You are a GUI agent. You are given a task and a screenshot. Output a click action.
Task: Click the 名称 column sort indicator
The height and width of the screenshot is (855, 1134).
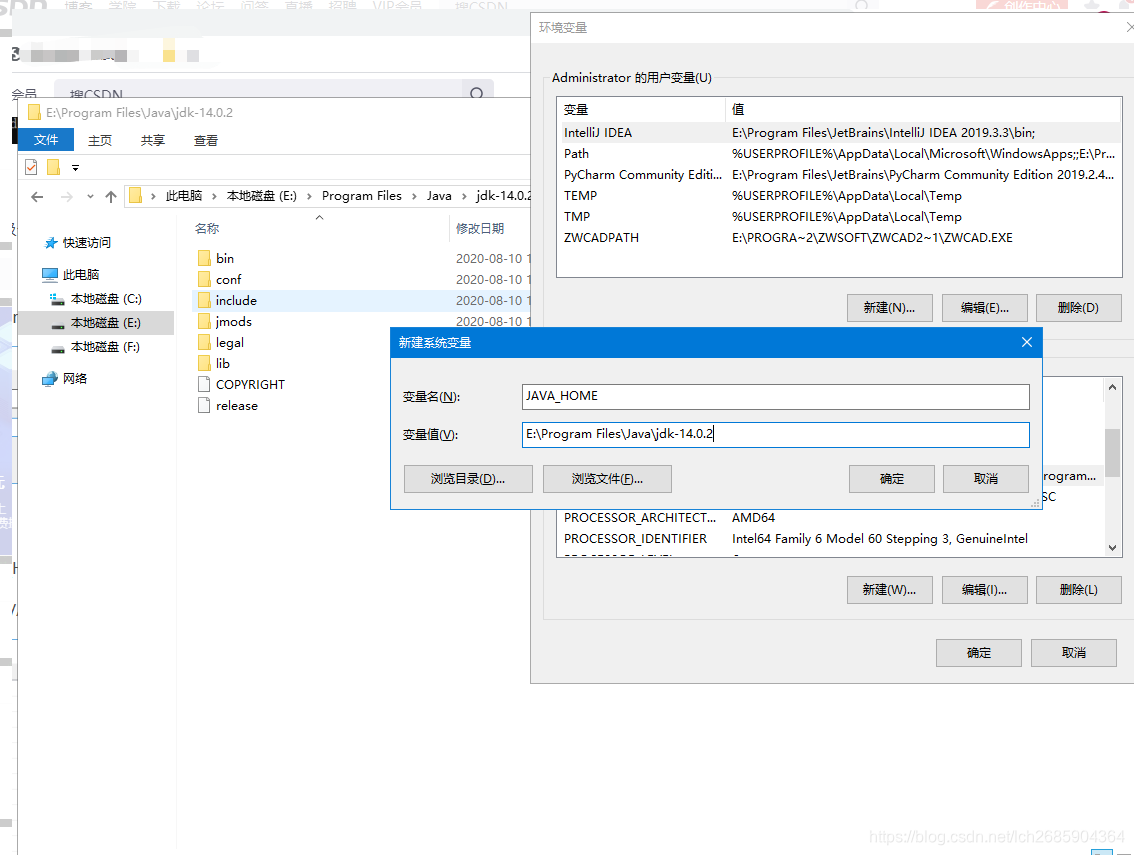(318, 215)
